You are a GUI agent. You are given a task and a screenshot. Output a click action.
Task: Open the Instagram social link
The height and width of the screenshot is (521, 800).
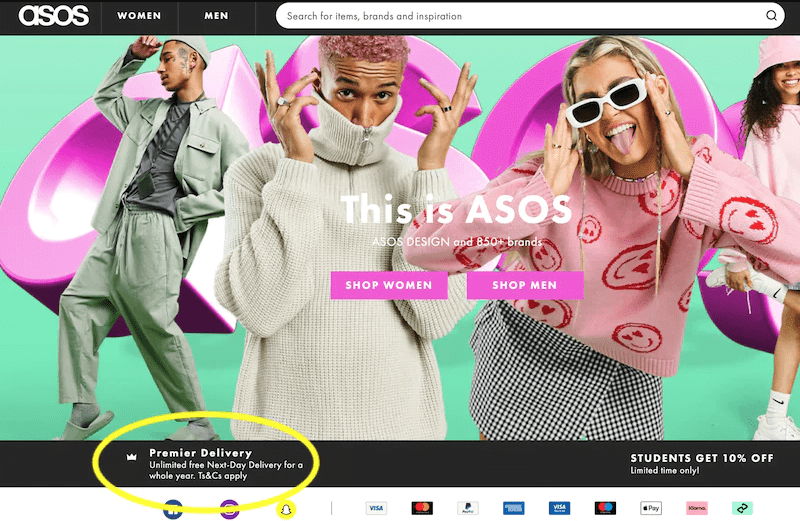[229, 508]
